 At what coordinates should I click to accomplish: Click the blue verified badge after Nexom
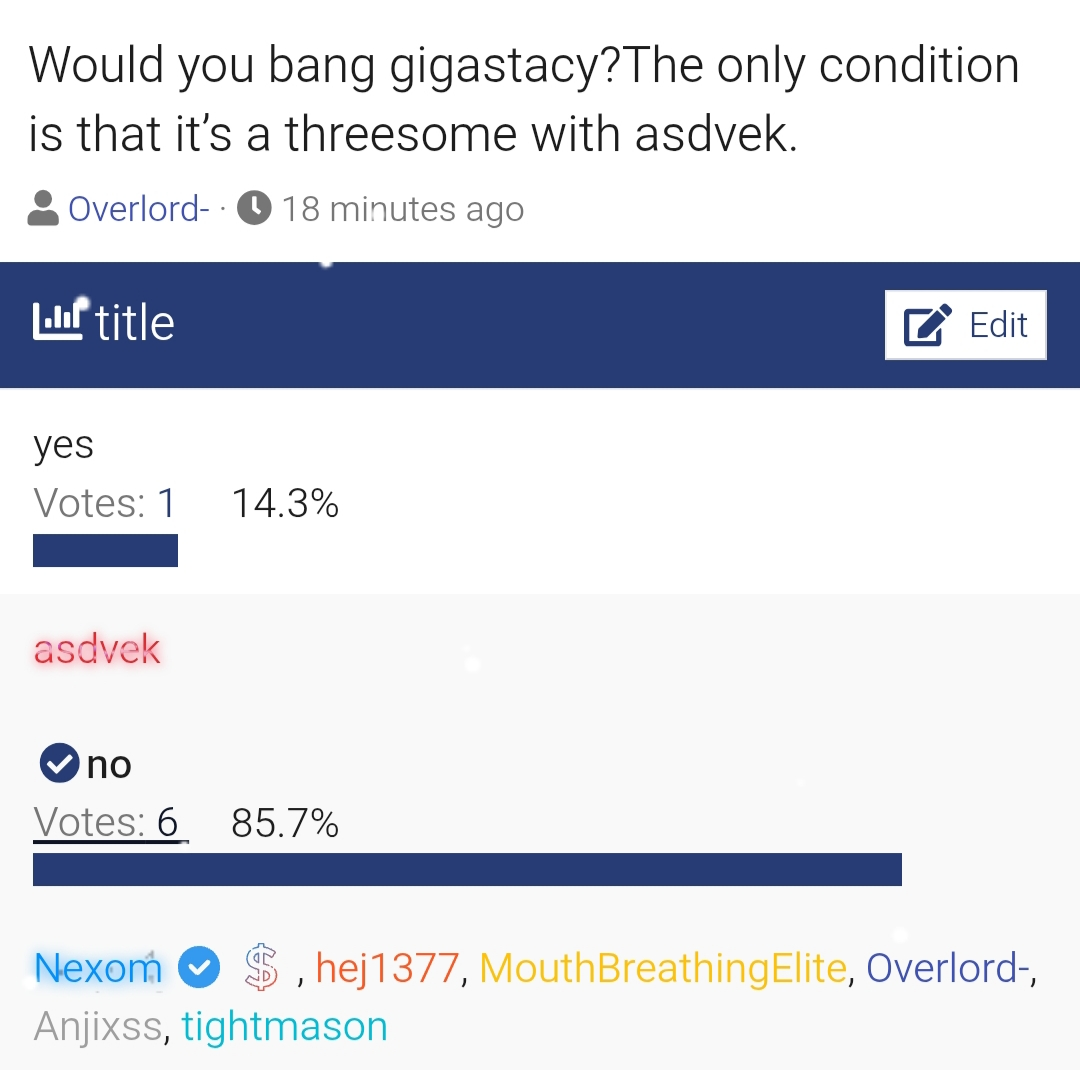click(199, 968)
